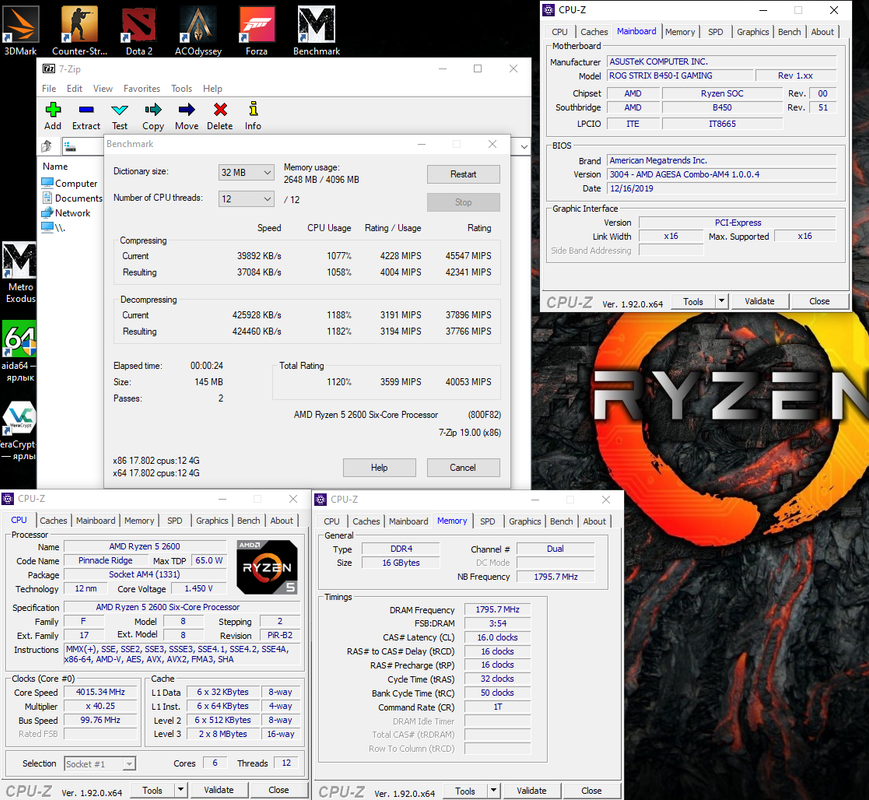Open the Number of CPU threads dropdown
This screenshot has width=869, height=800.
(246, 199)
